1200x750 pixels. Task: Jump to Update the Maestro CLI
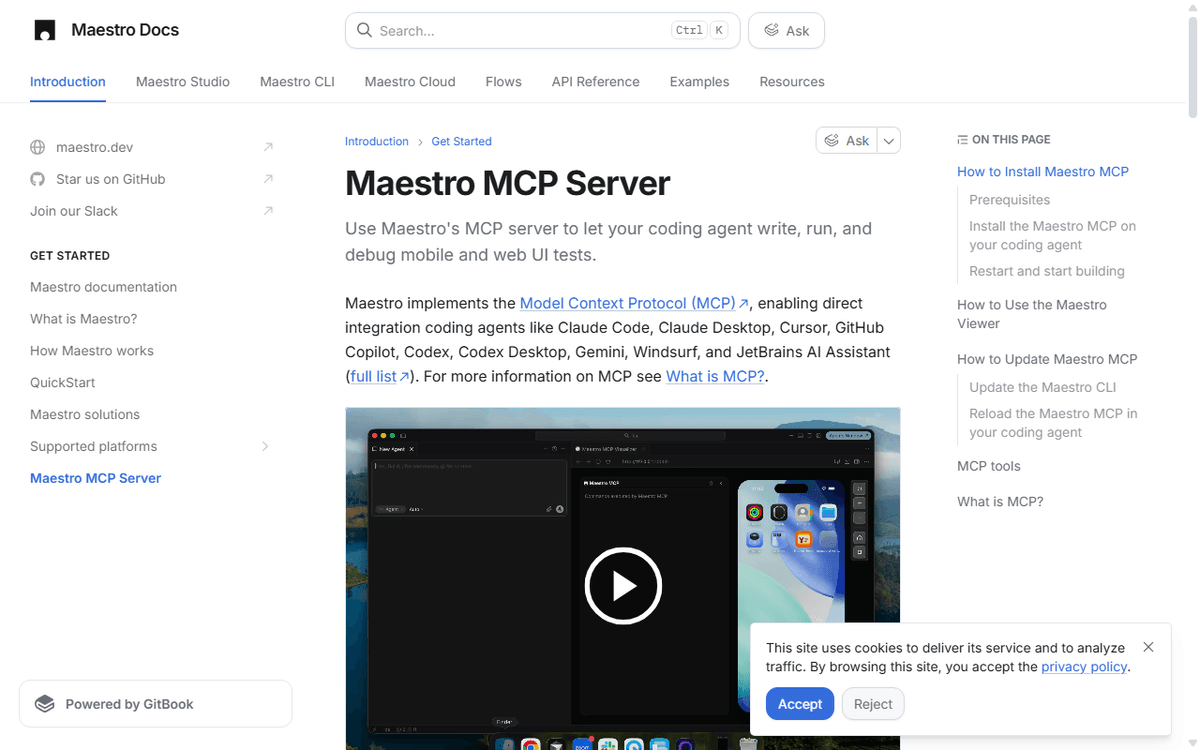1042,387
